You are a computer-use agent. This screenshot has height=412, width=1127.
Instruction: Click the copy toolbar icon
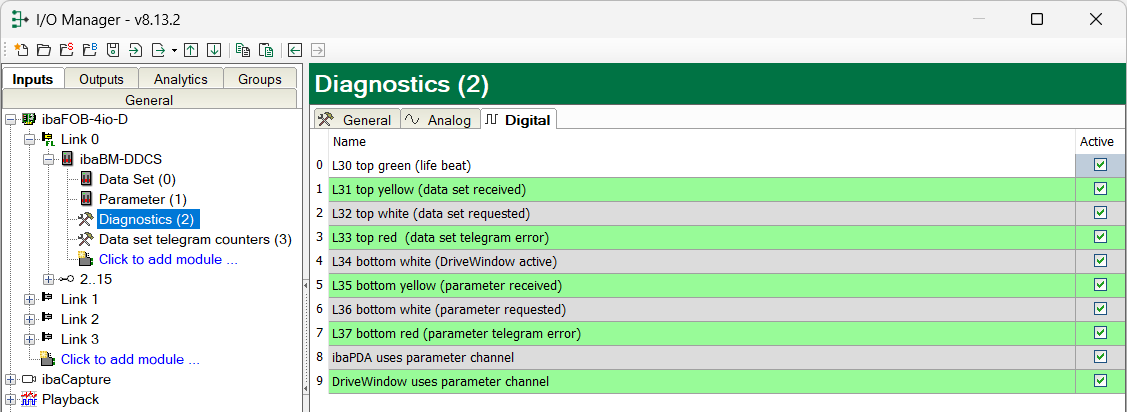click(243, 50)
